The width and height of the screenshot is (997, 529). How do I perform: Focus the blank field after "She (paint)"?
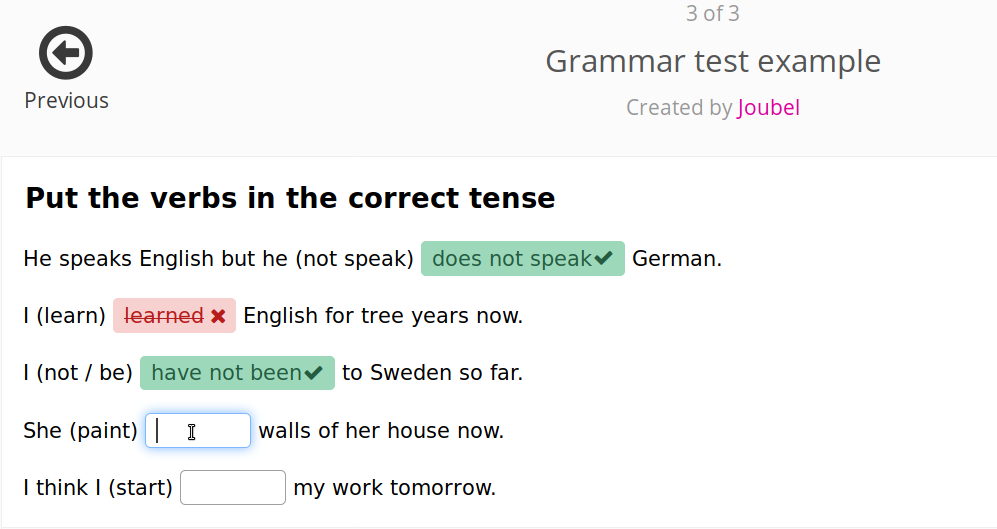198,431
